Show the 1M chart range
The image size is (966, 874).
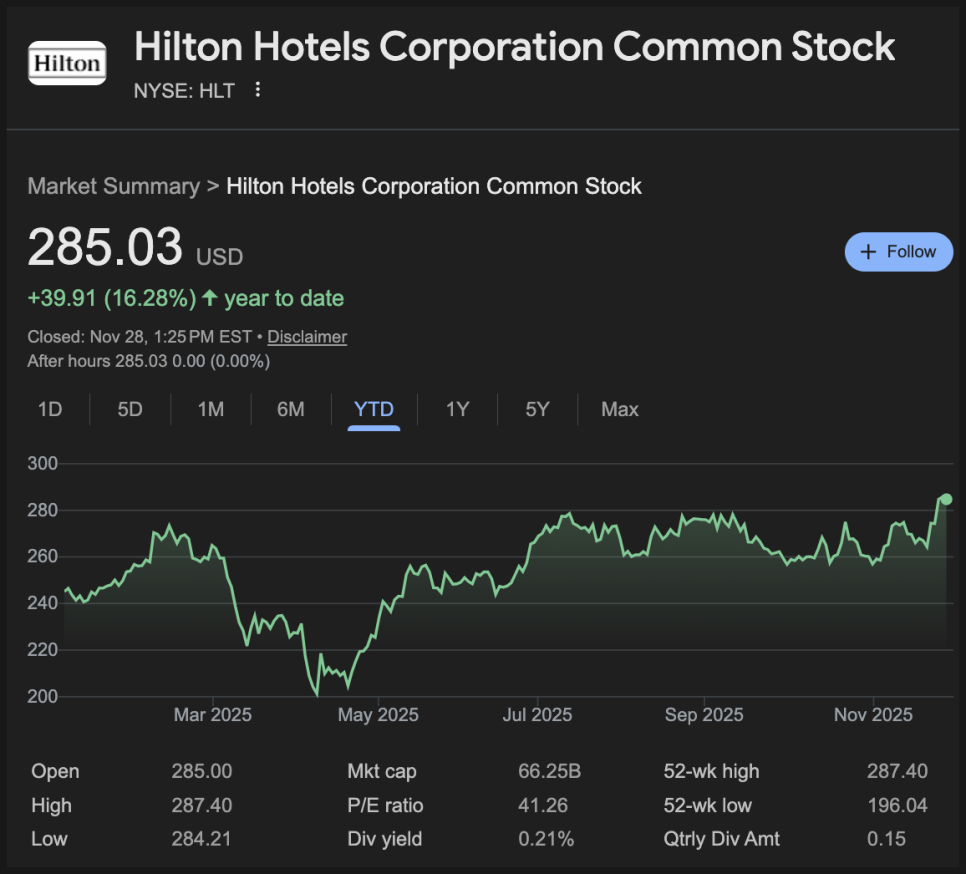click(x=210, y=409)
